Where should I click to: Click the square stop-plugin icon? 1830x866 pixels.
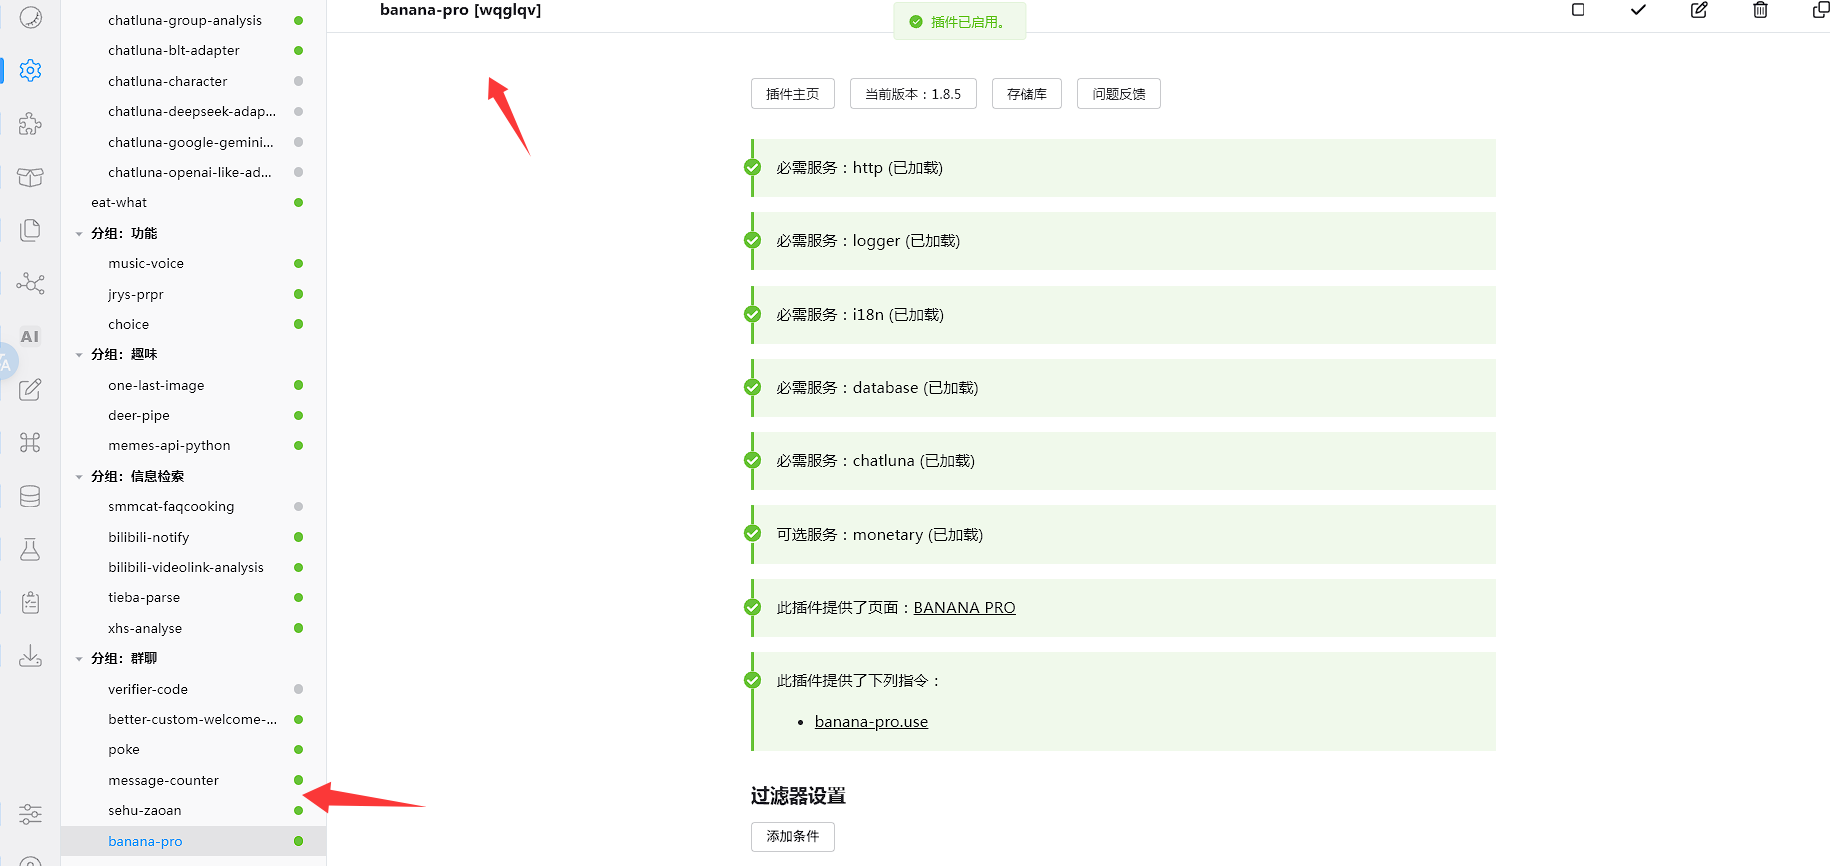[x=1578, y=10]
